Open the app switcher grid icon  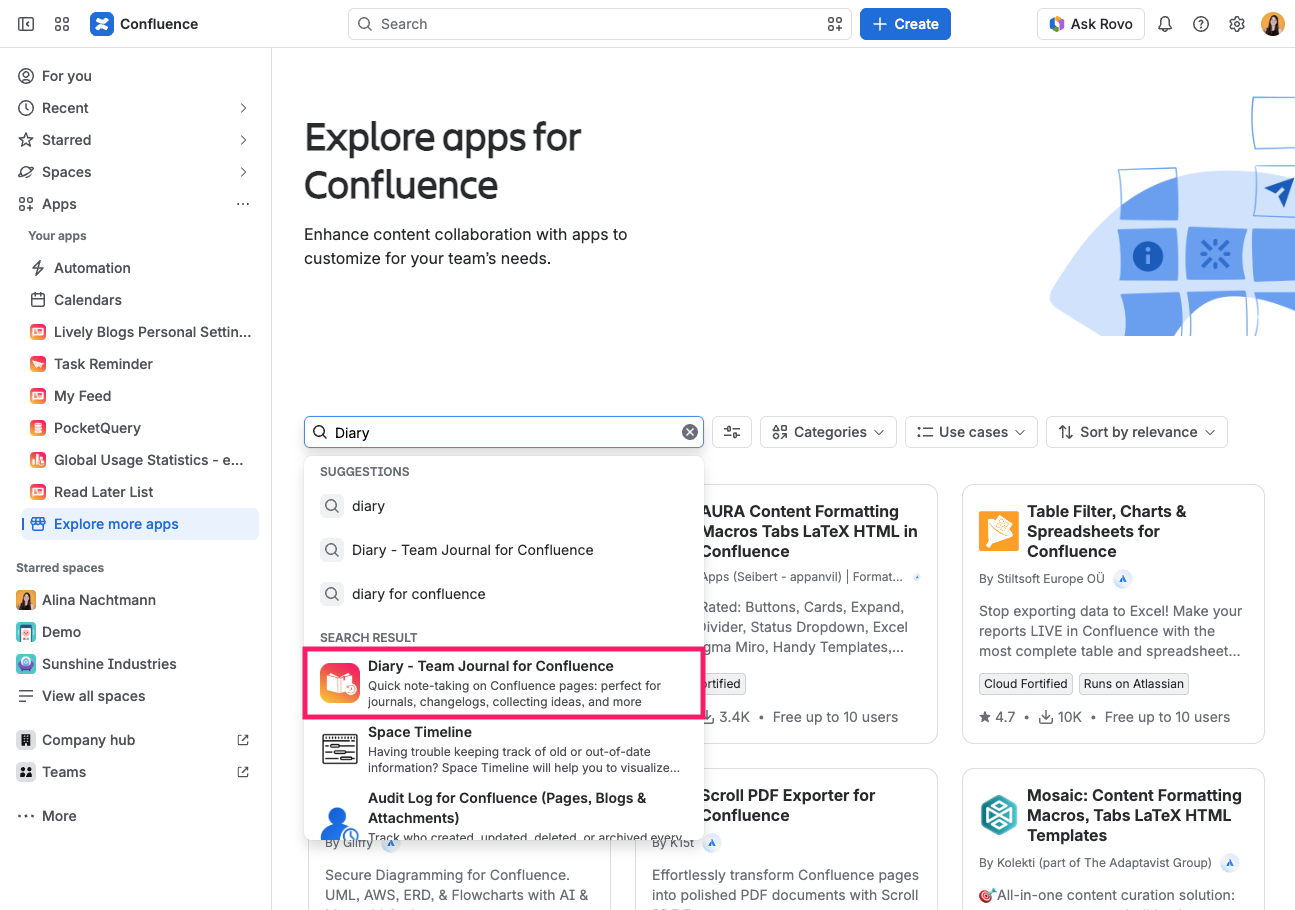coord(62,24)
